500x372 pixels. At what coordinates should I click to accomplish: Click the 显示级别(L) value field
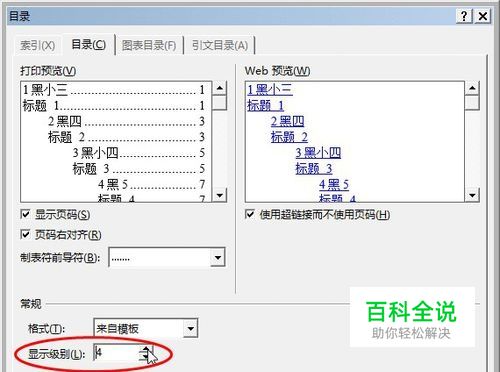(116, 353)
